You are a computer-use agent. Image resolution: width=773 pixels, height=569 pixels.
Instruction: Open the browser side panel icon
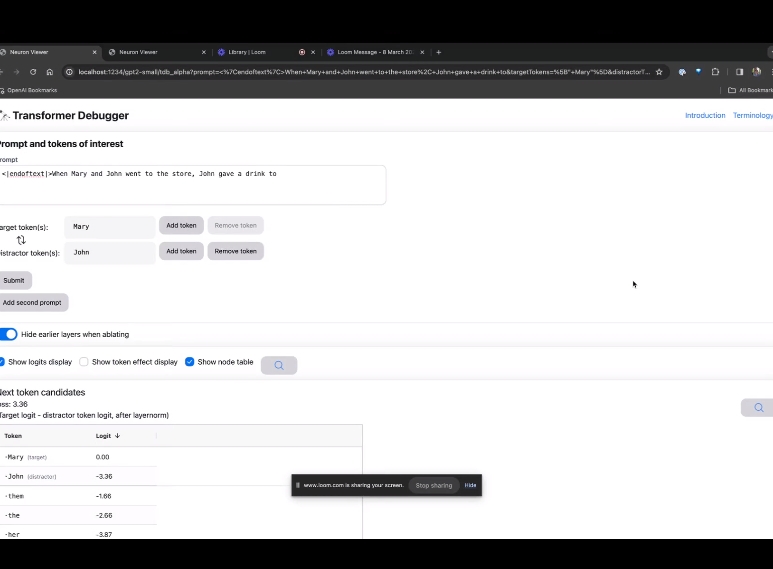coord(739,72)
